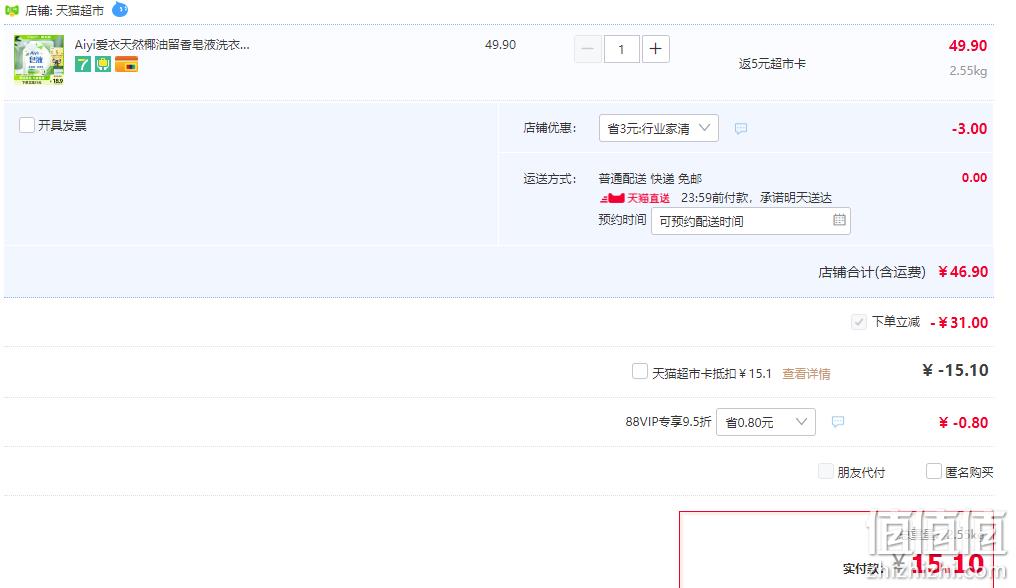Enable the 朋友代付 checkbox
Screen dimensions: 1016x588
point(826,471)
